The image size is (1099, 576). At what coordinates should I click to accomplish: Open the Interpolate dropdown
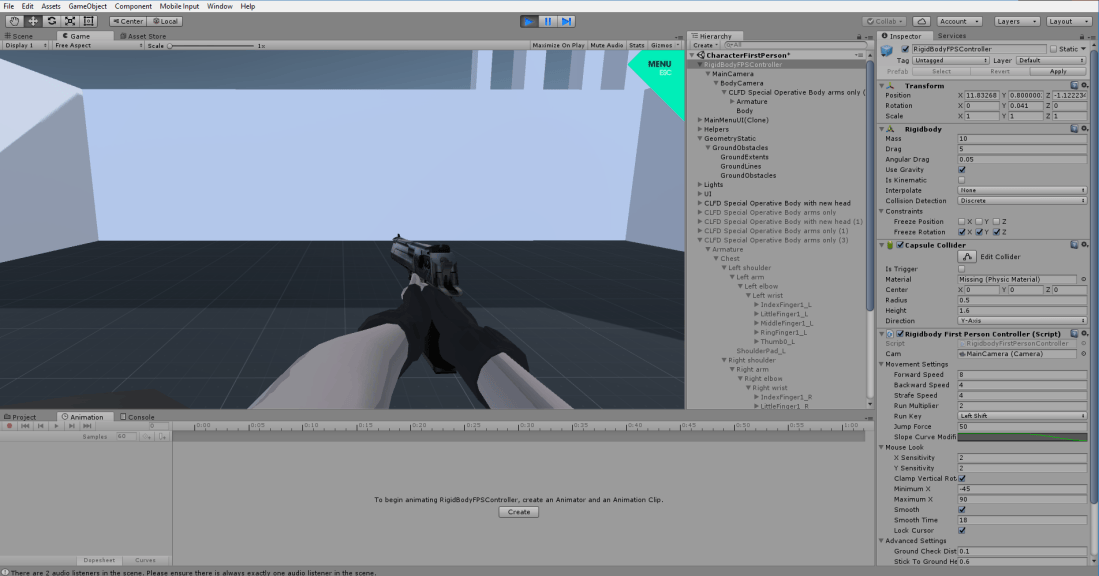click(1022, 191)
